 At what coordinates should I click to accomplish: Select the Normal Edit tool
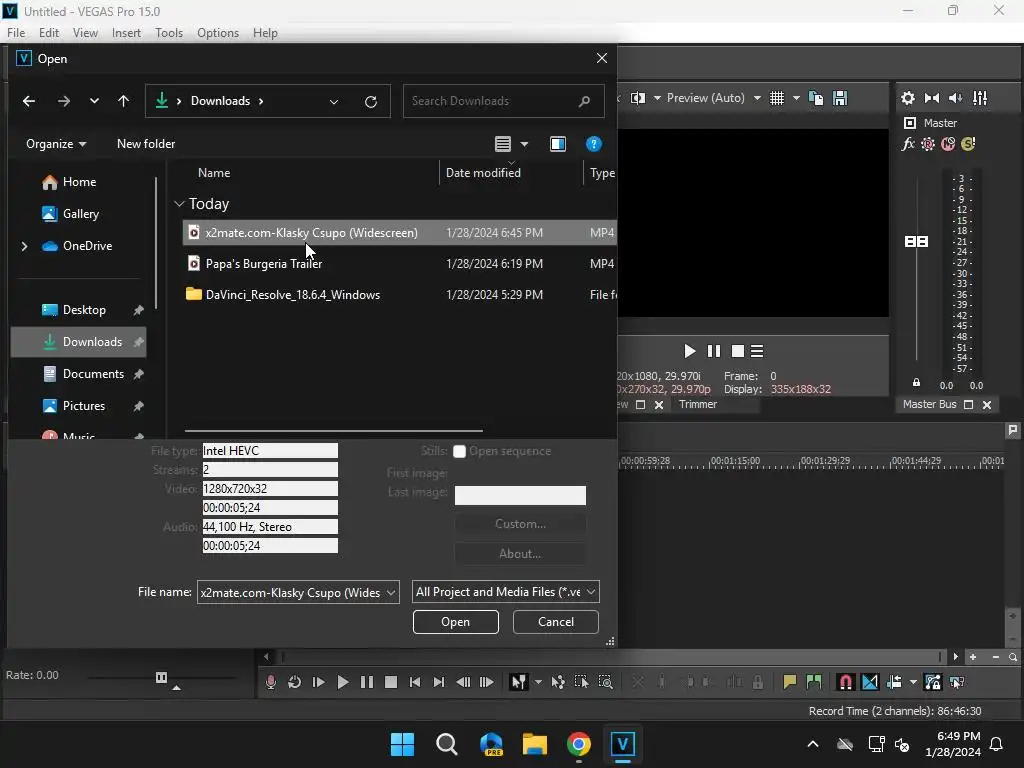tap(519, 682)
